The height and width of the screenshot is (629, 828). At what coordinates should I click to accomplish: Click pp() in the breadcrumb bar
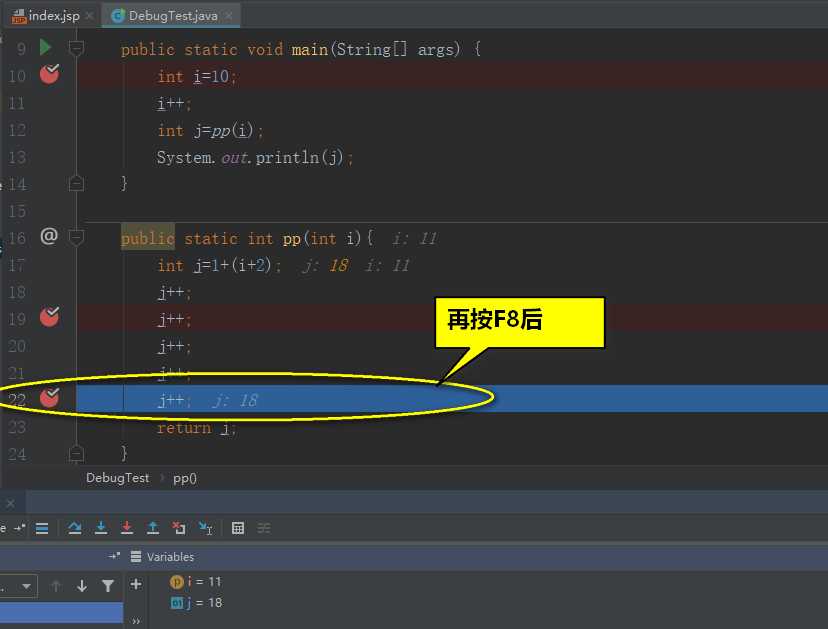[185, 478]
